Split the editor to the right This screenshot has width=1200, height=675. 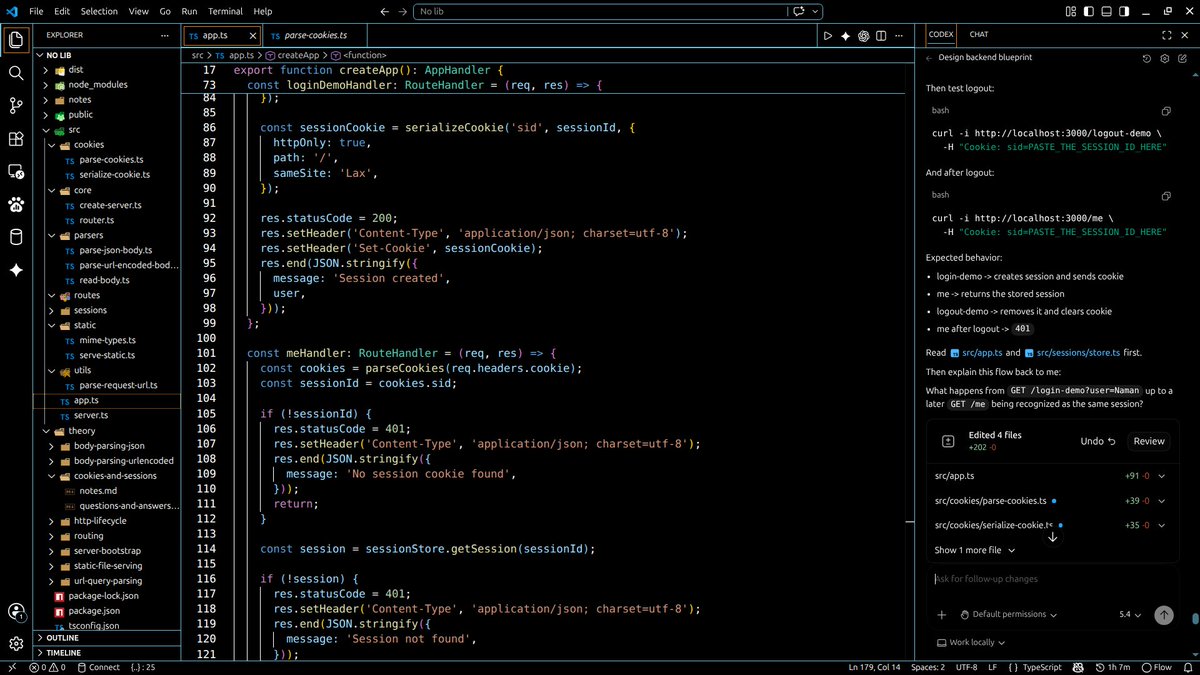(881, 36)
